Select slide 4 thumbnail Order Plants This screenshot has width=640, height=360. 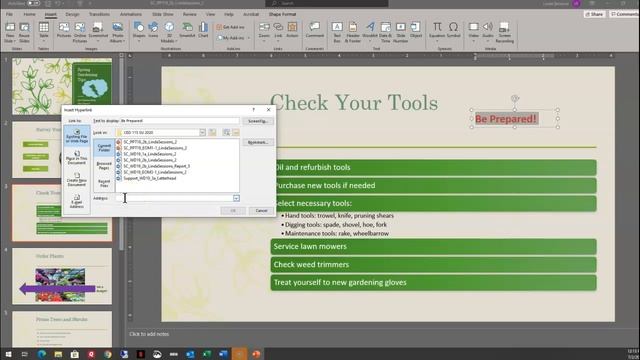[62, 276]
